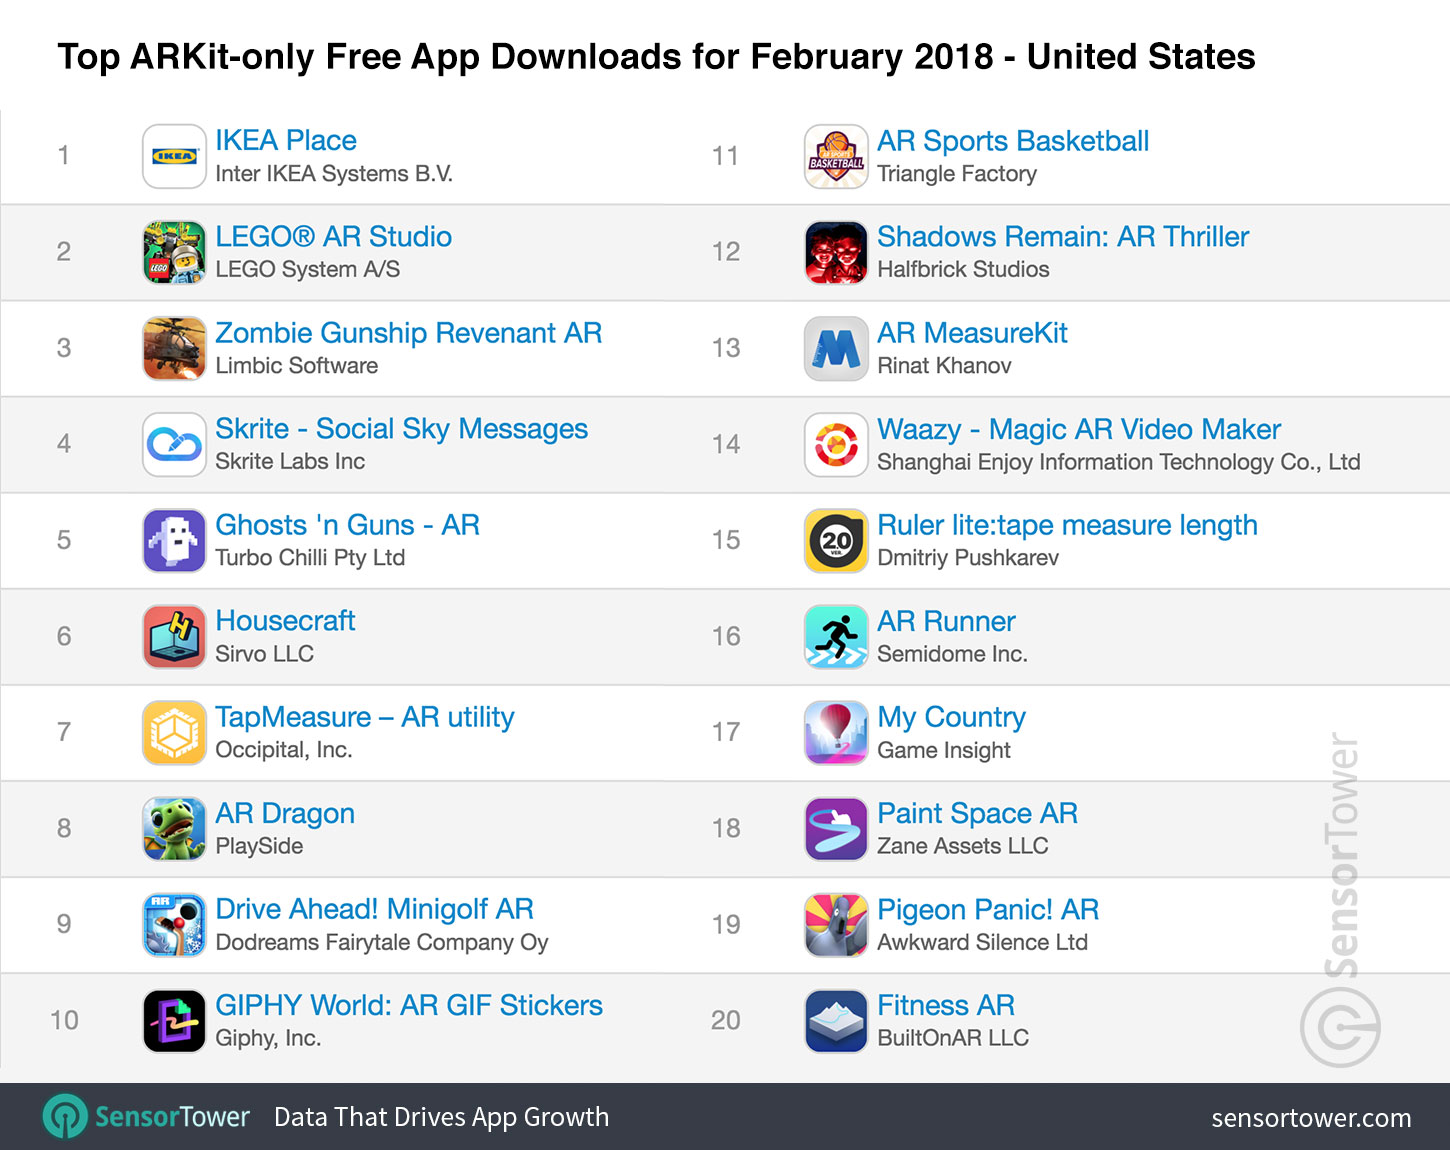This screenshot has height=1150, width=1450.
Task: Click the AR MeasureKit app icon
Action: point(836,348)
